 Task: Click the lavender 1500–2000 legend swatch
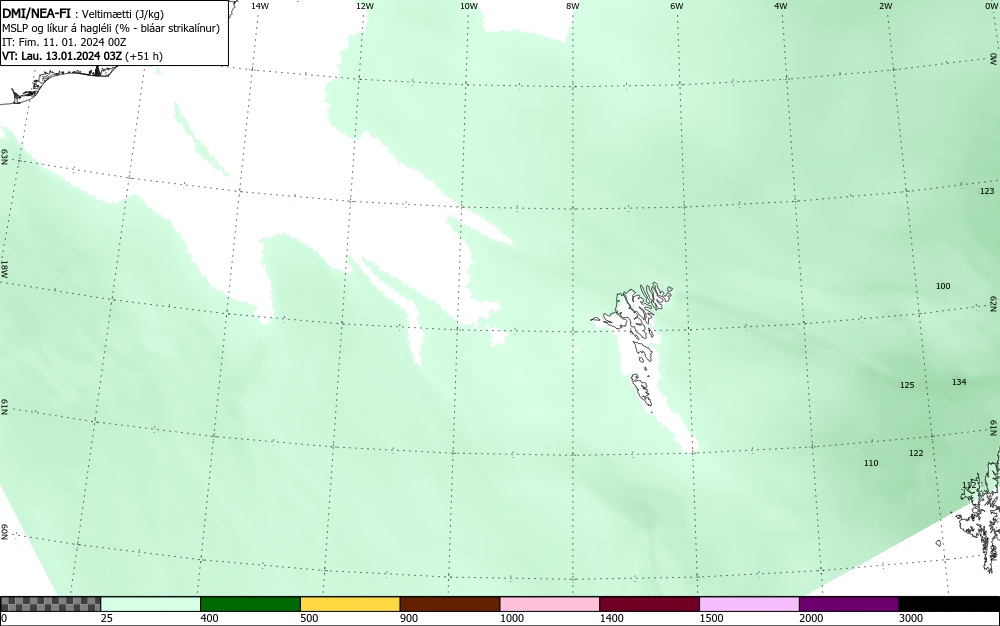[749, 604]
